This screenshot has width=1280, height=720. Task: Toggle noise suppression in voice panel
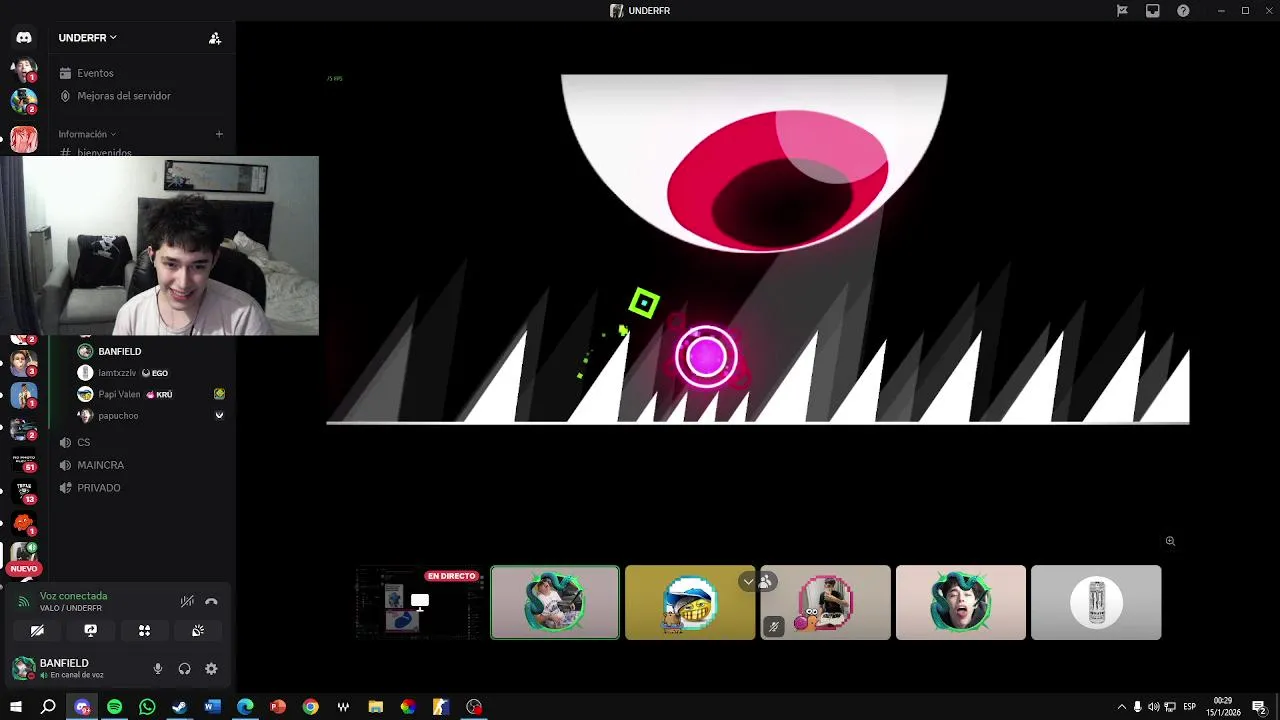click(x=187, y=601)
